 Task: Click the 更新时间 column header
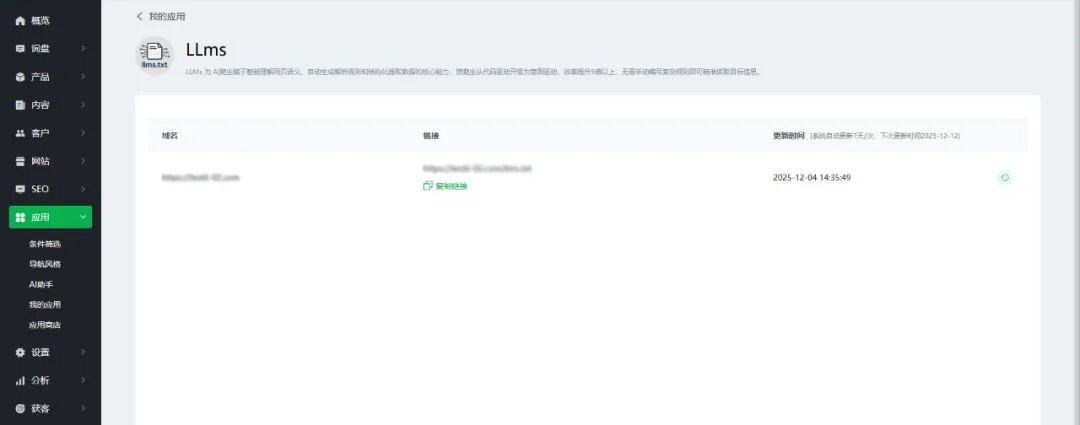[789, 136]
